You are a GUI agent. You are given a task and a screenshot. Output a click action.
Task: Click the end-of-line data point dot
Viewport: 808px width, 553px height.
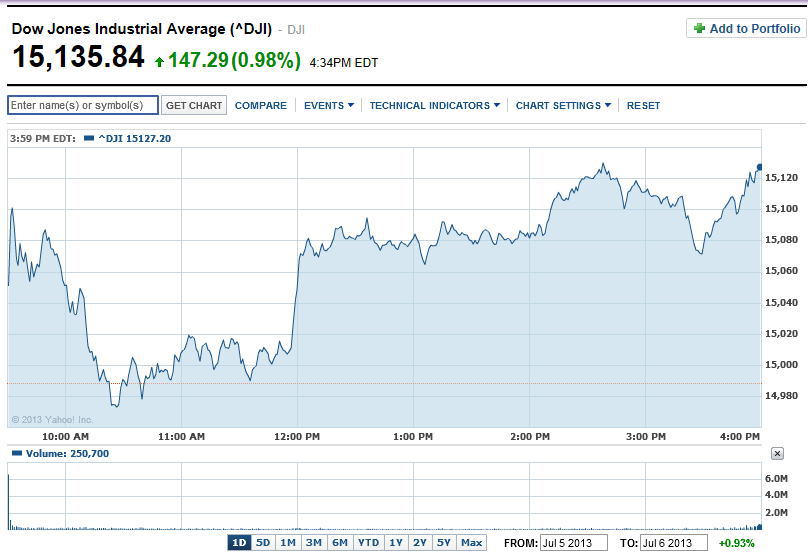click(x=759, y=167)
